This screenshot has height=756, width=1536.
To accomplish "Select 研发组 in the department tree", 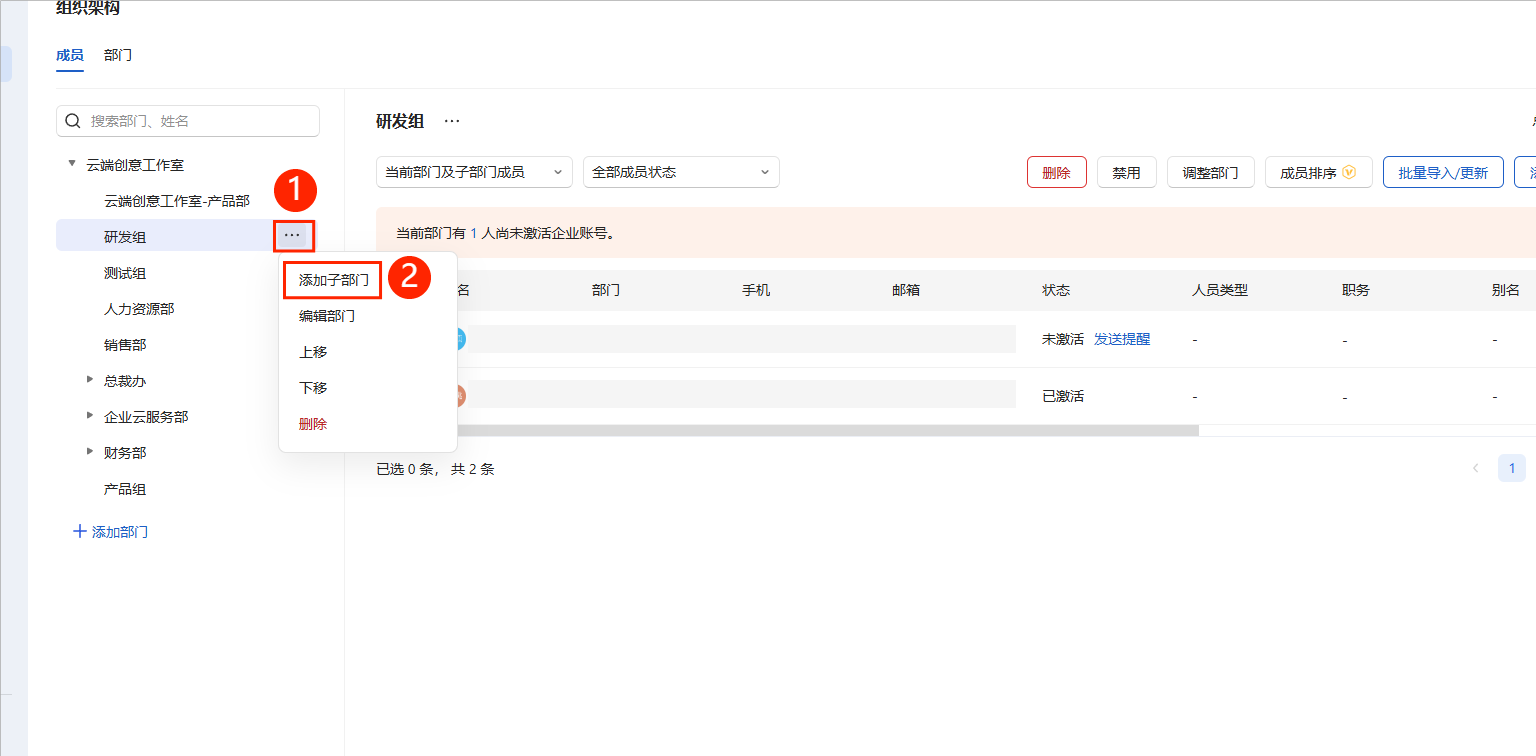I will pyautogui.click(x=125, y=237).
